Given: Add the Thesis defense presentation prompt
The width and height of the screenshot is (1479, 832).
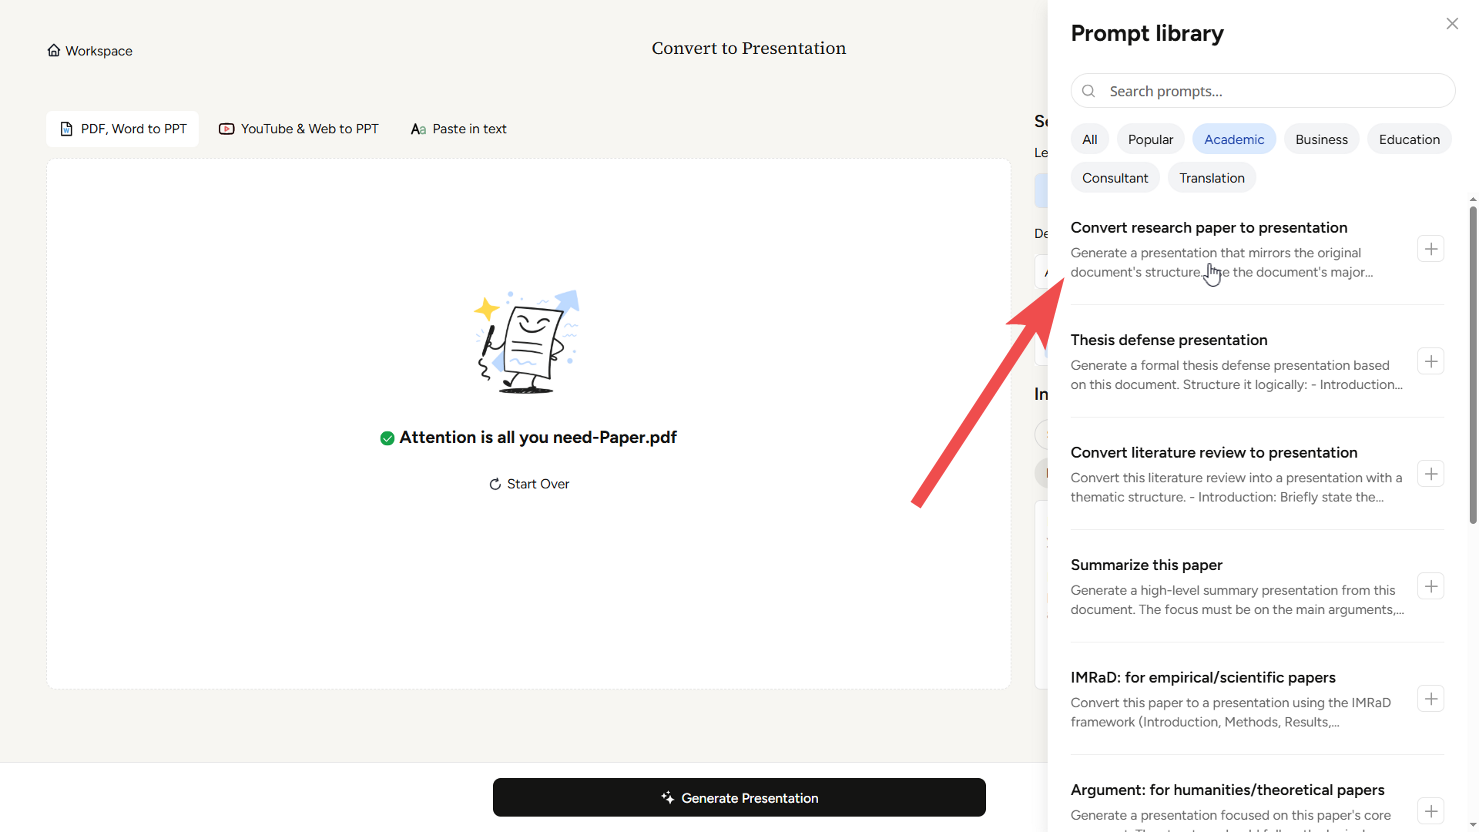Looking at the screenshot, I should (x=1430, y=361).
